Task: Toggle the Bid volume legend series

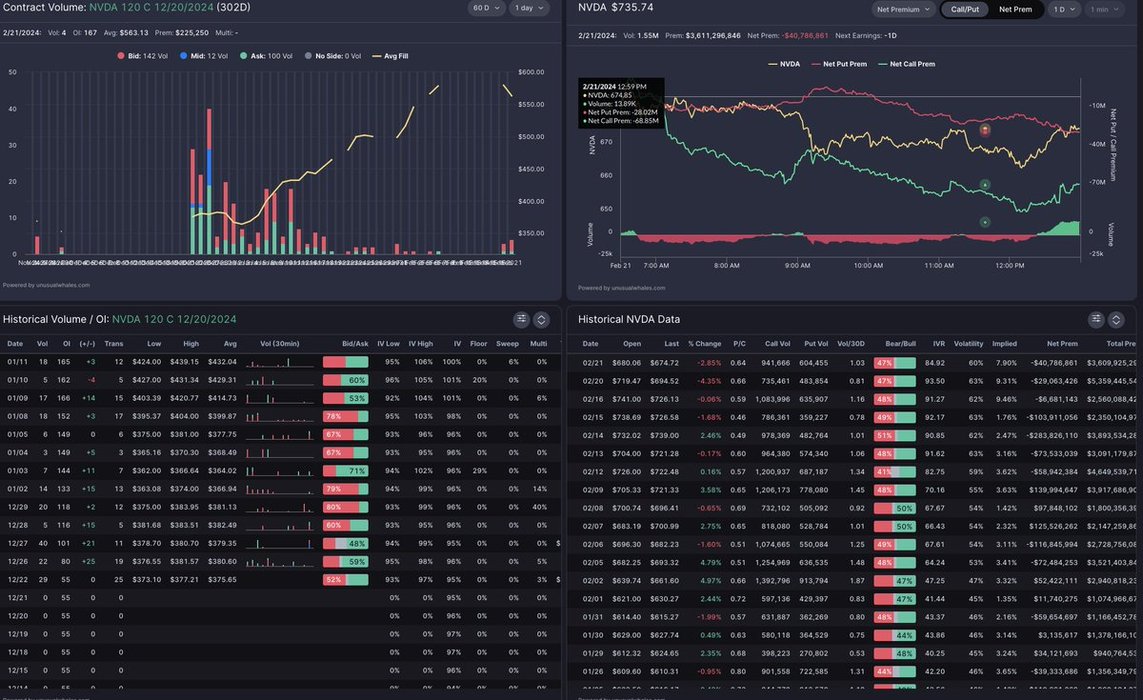Action: (142, 56)
